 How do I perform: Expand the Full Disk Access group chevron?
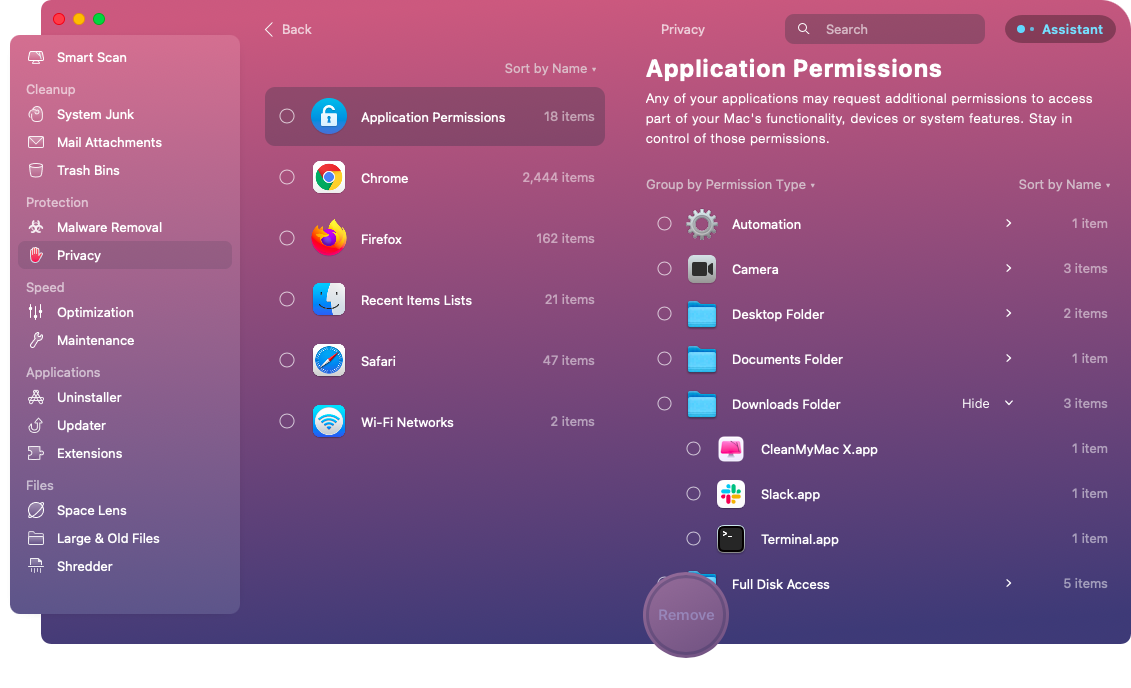(x=1008, y=583)
